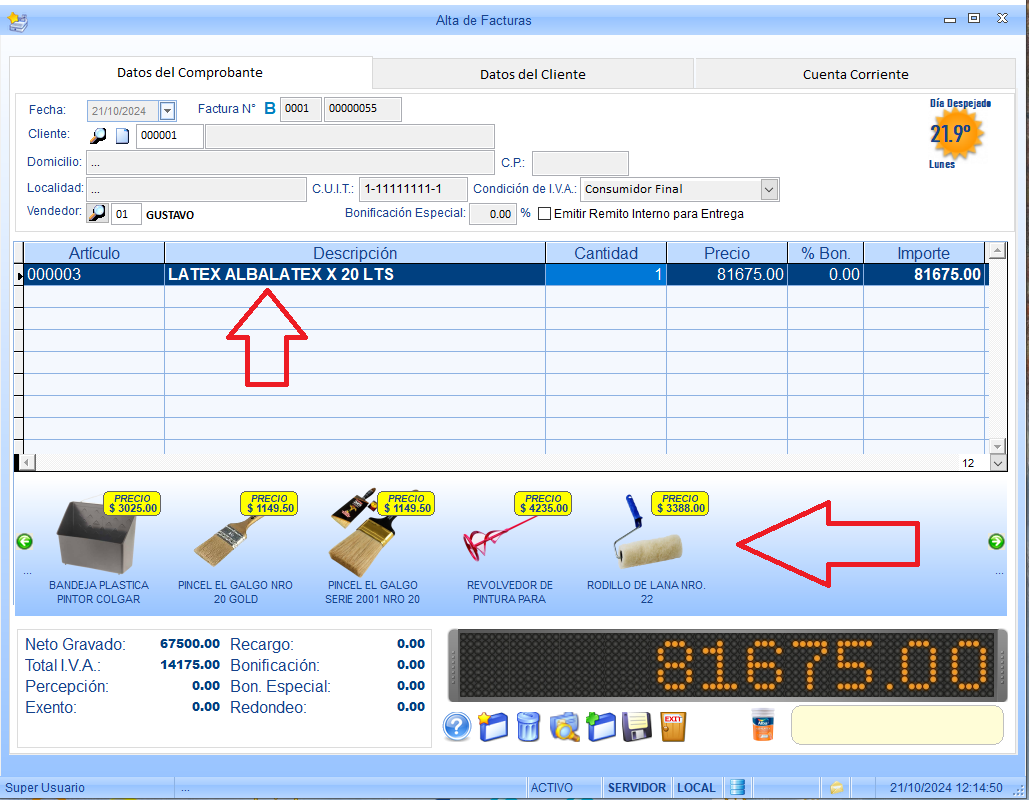This screenshot has height=800, width=1029.
Task: Click the % Bon. column header
Action: tap(826, 253)
